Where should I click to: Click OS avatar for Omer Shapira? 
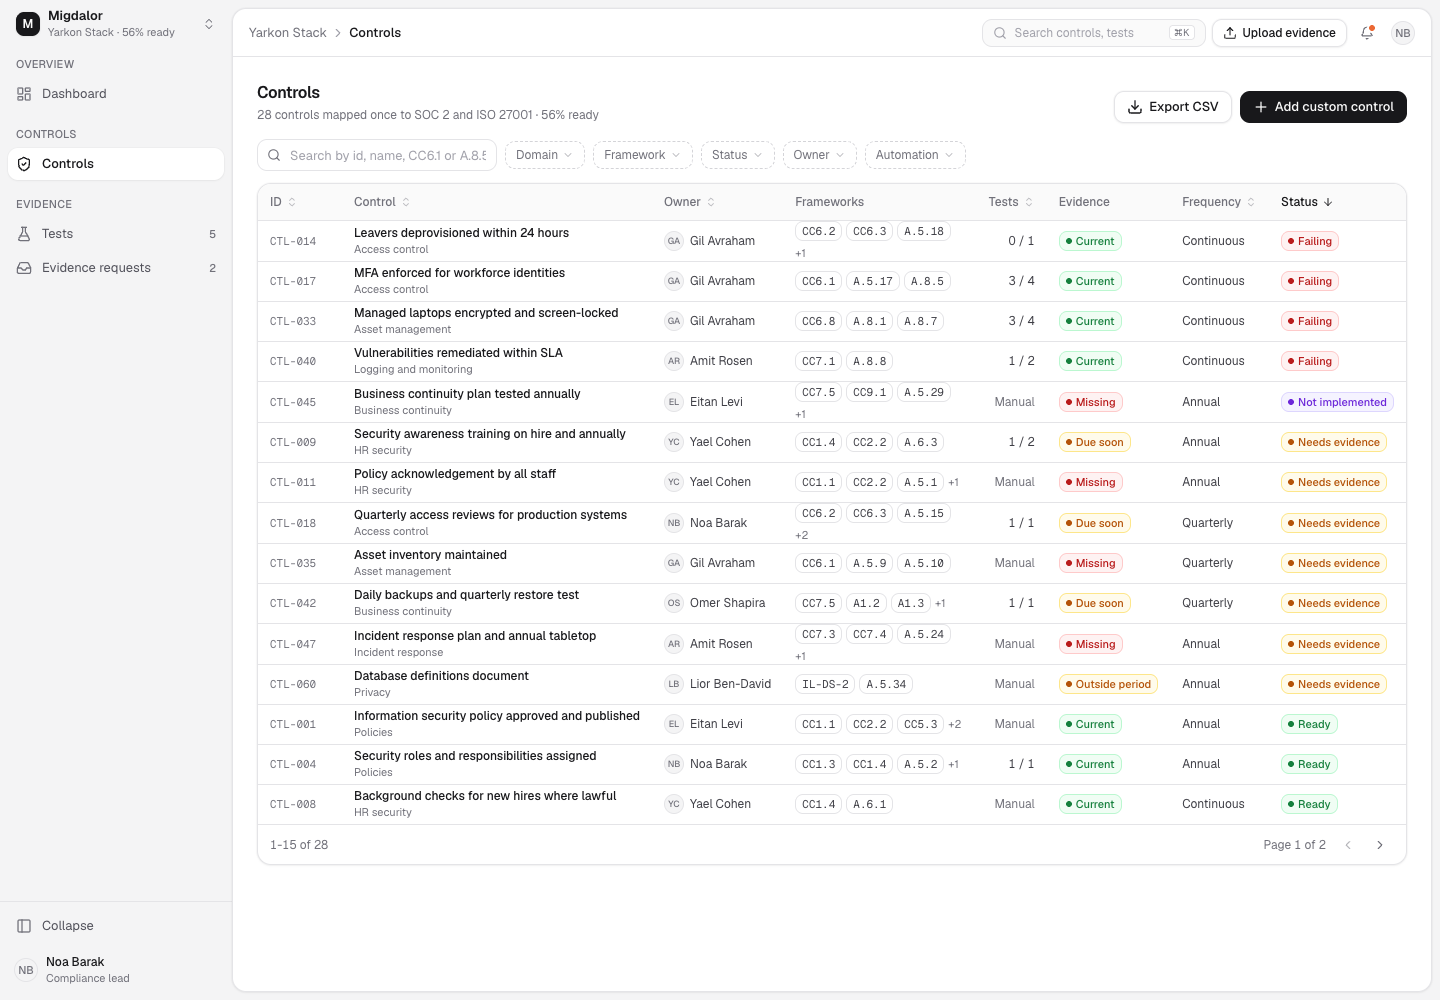coord(674,603)
